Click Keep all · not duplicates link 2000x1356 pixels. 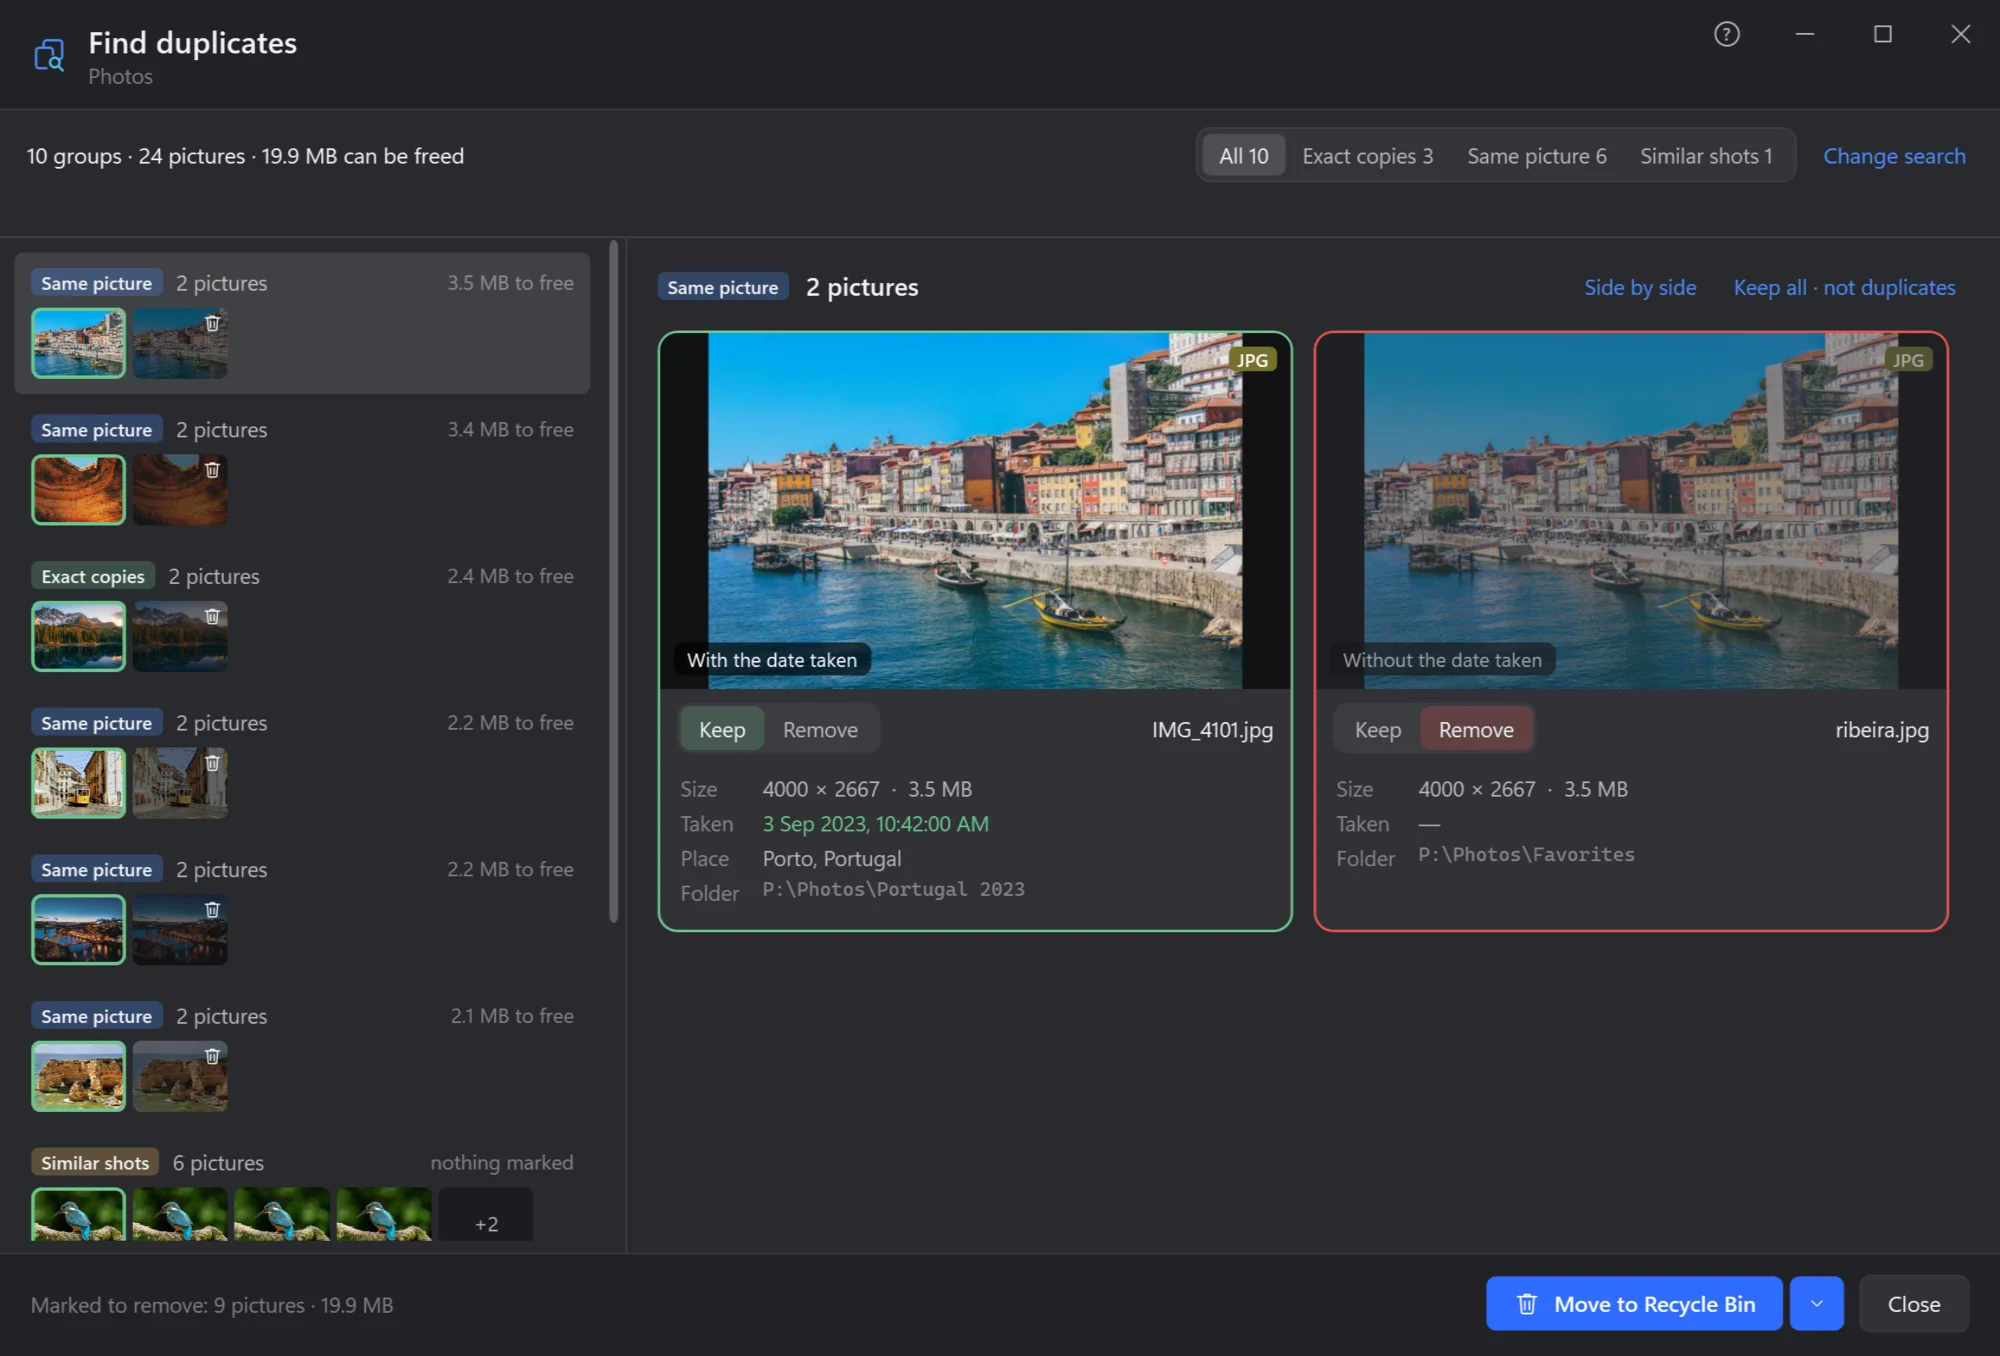(1844, 287)
